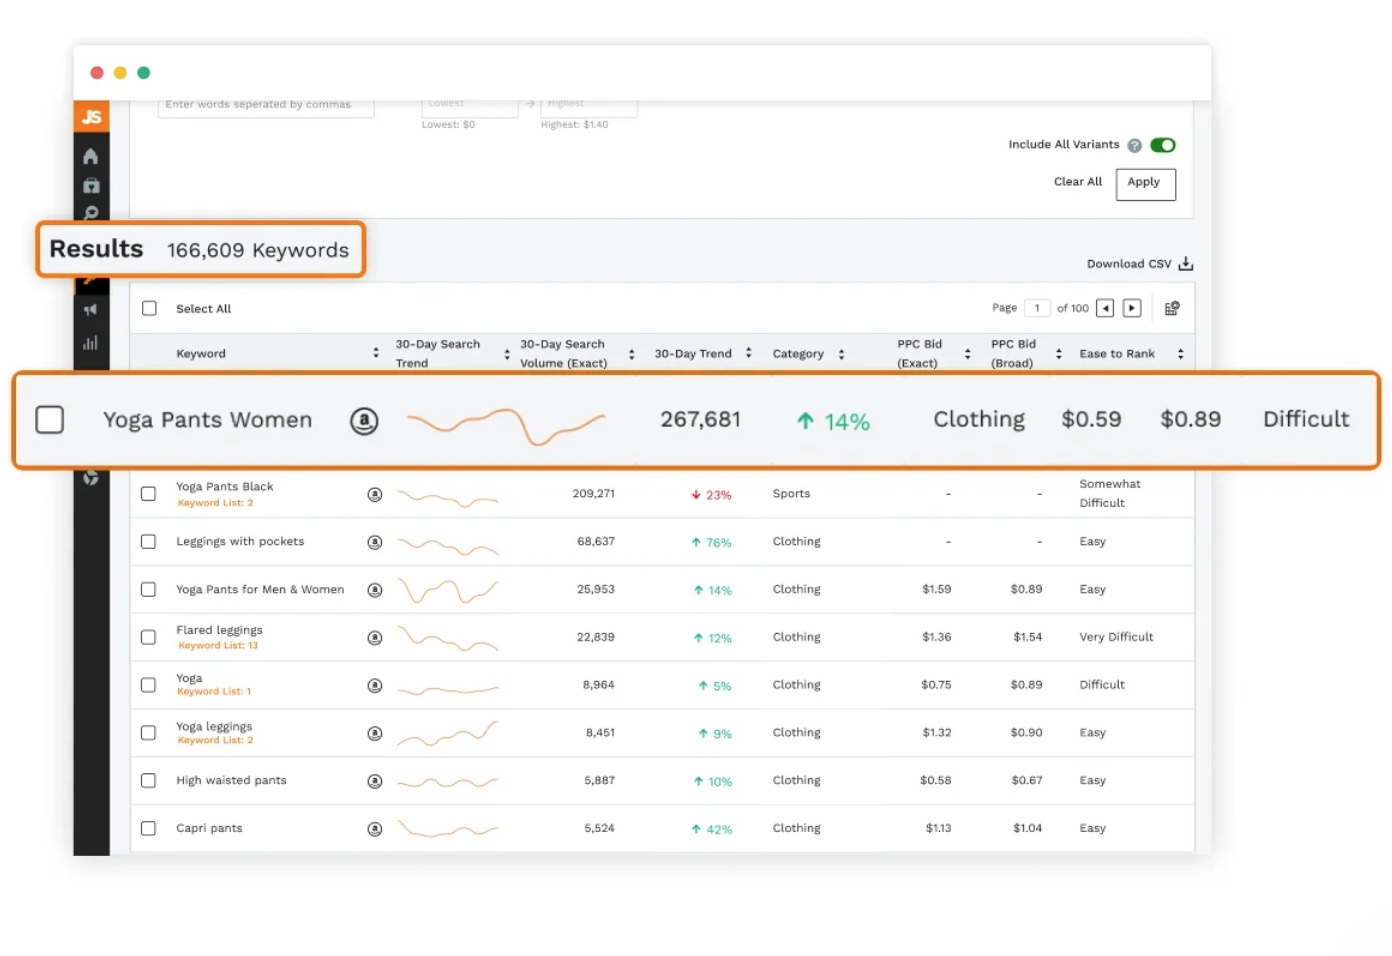This screenshot has height=956, width=1392.
Task: Open the table column settings icon
Action: coord(1172,308)
